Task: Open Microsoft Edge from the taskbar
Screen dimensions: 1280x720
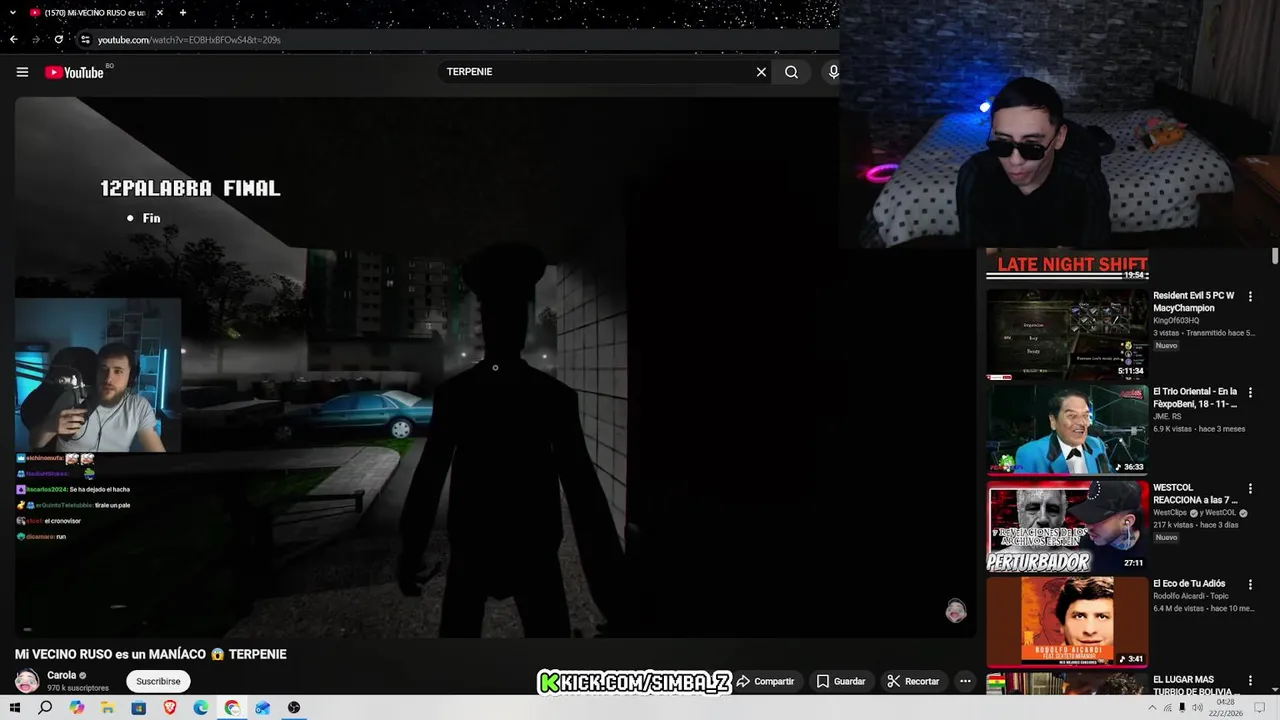Action: coord(201,708)
